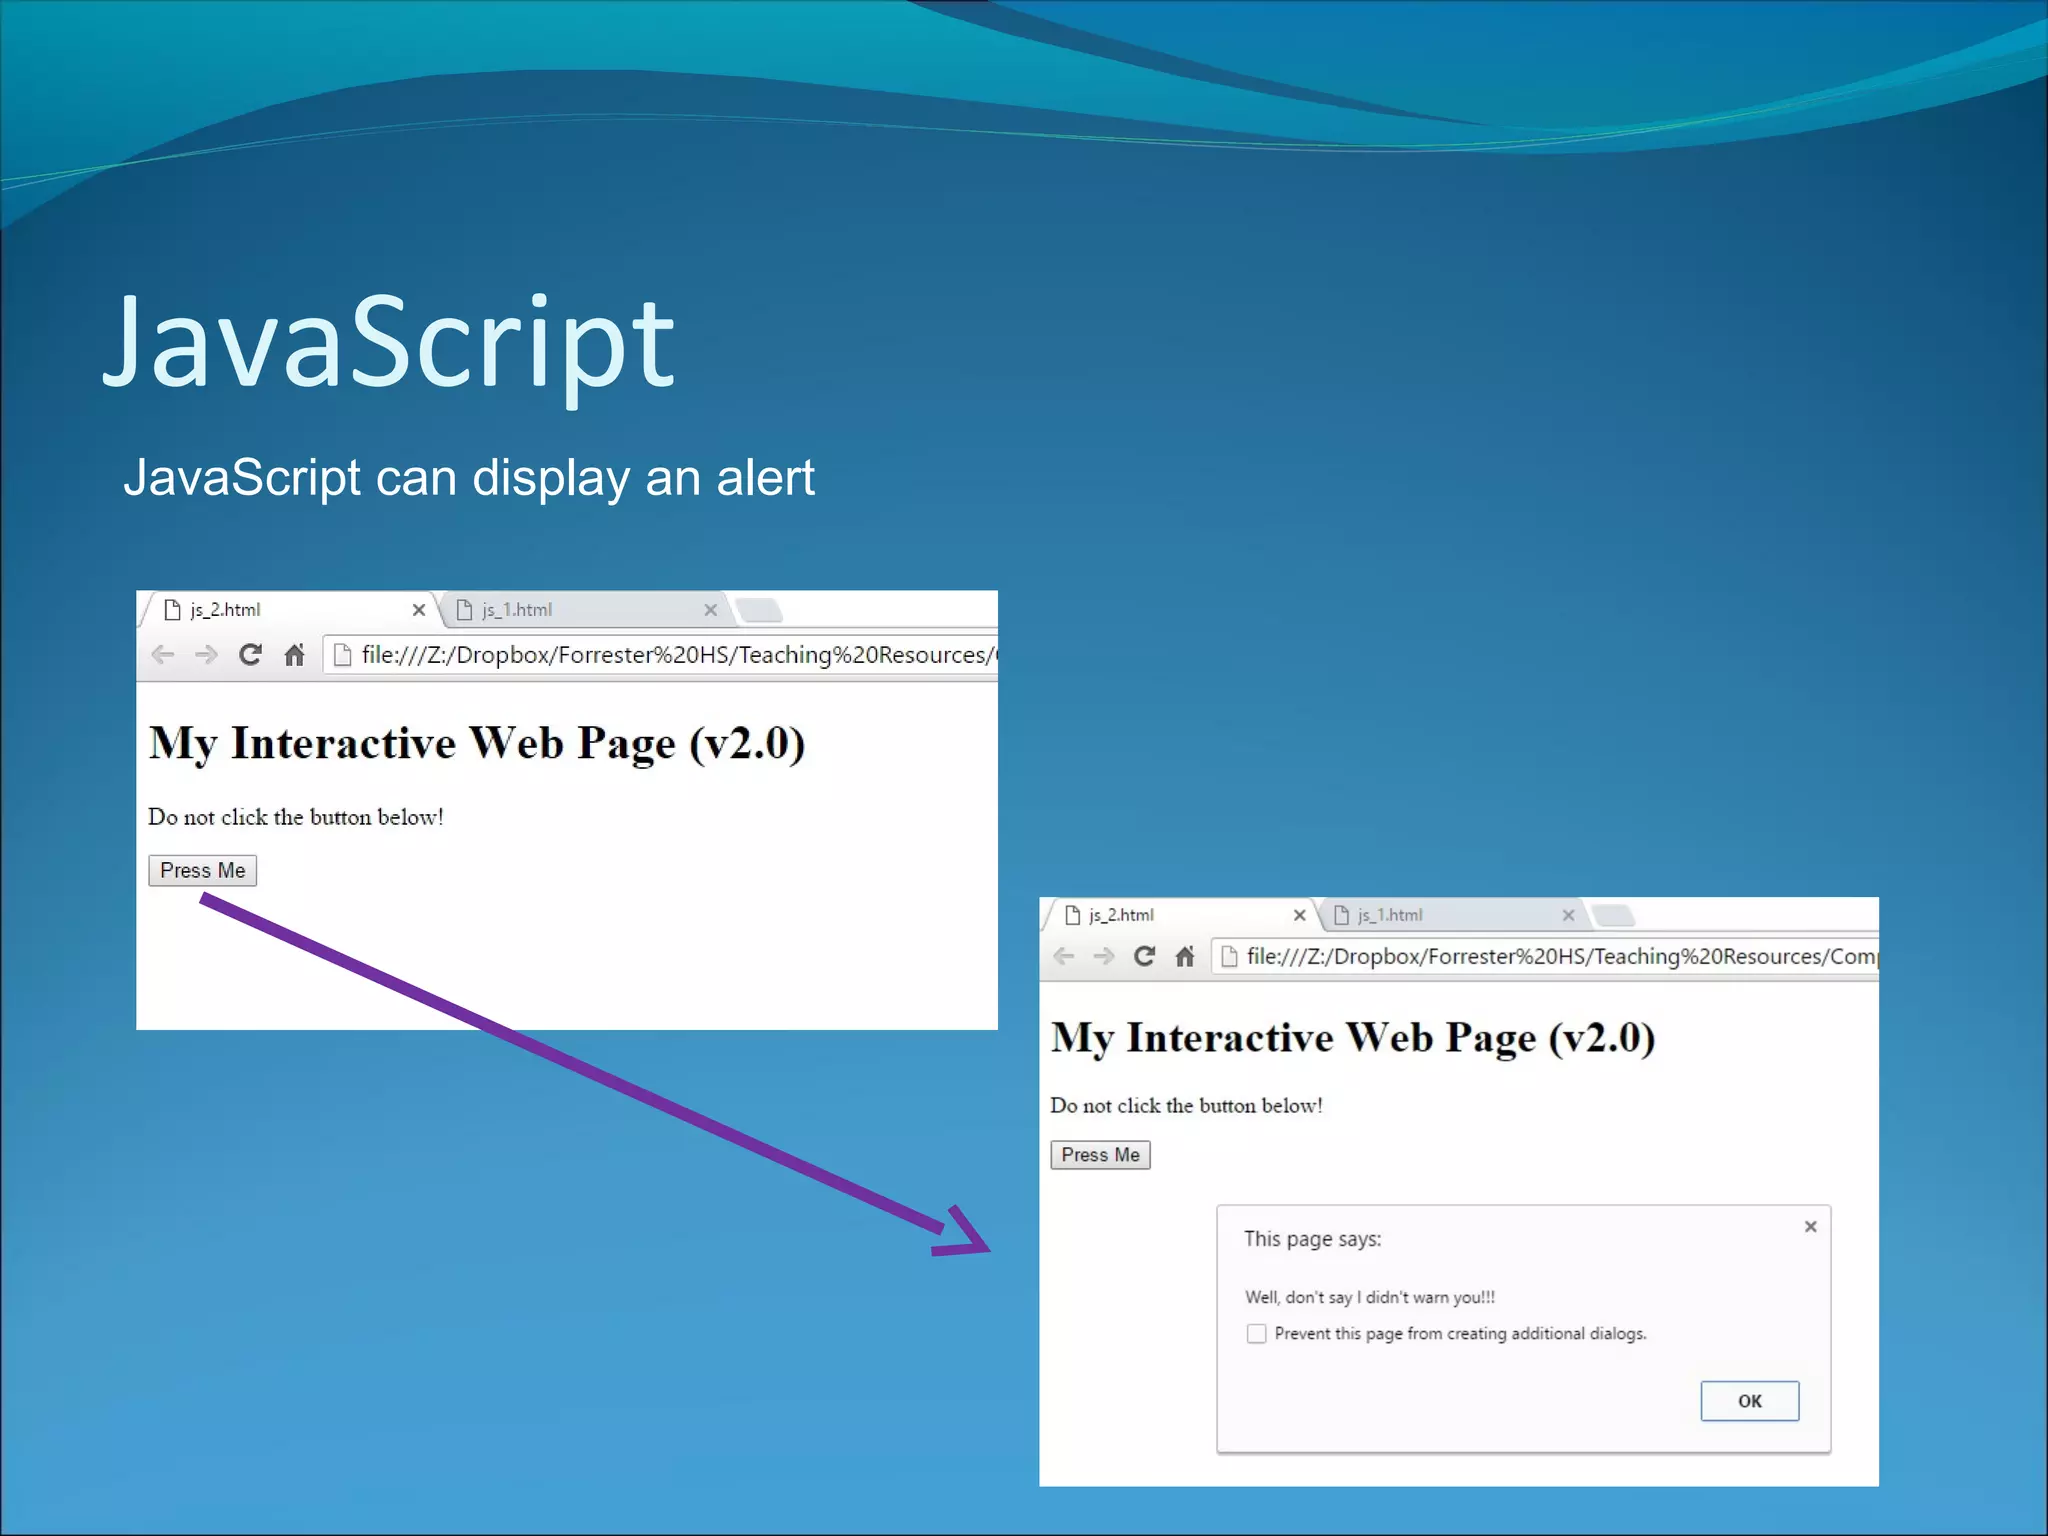Confirm the alert with OK

click(x=1749, y=1401)
